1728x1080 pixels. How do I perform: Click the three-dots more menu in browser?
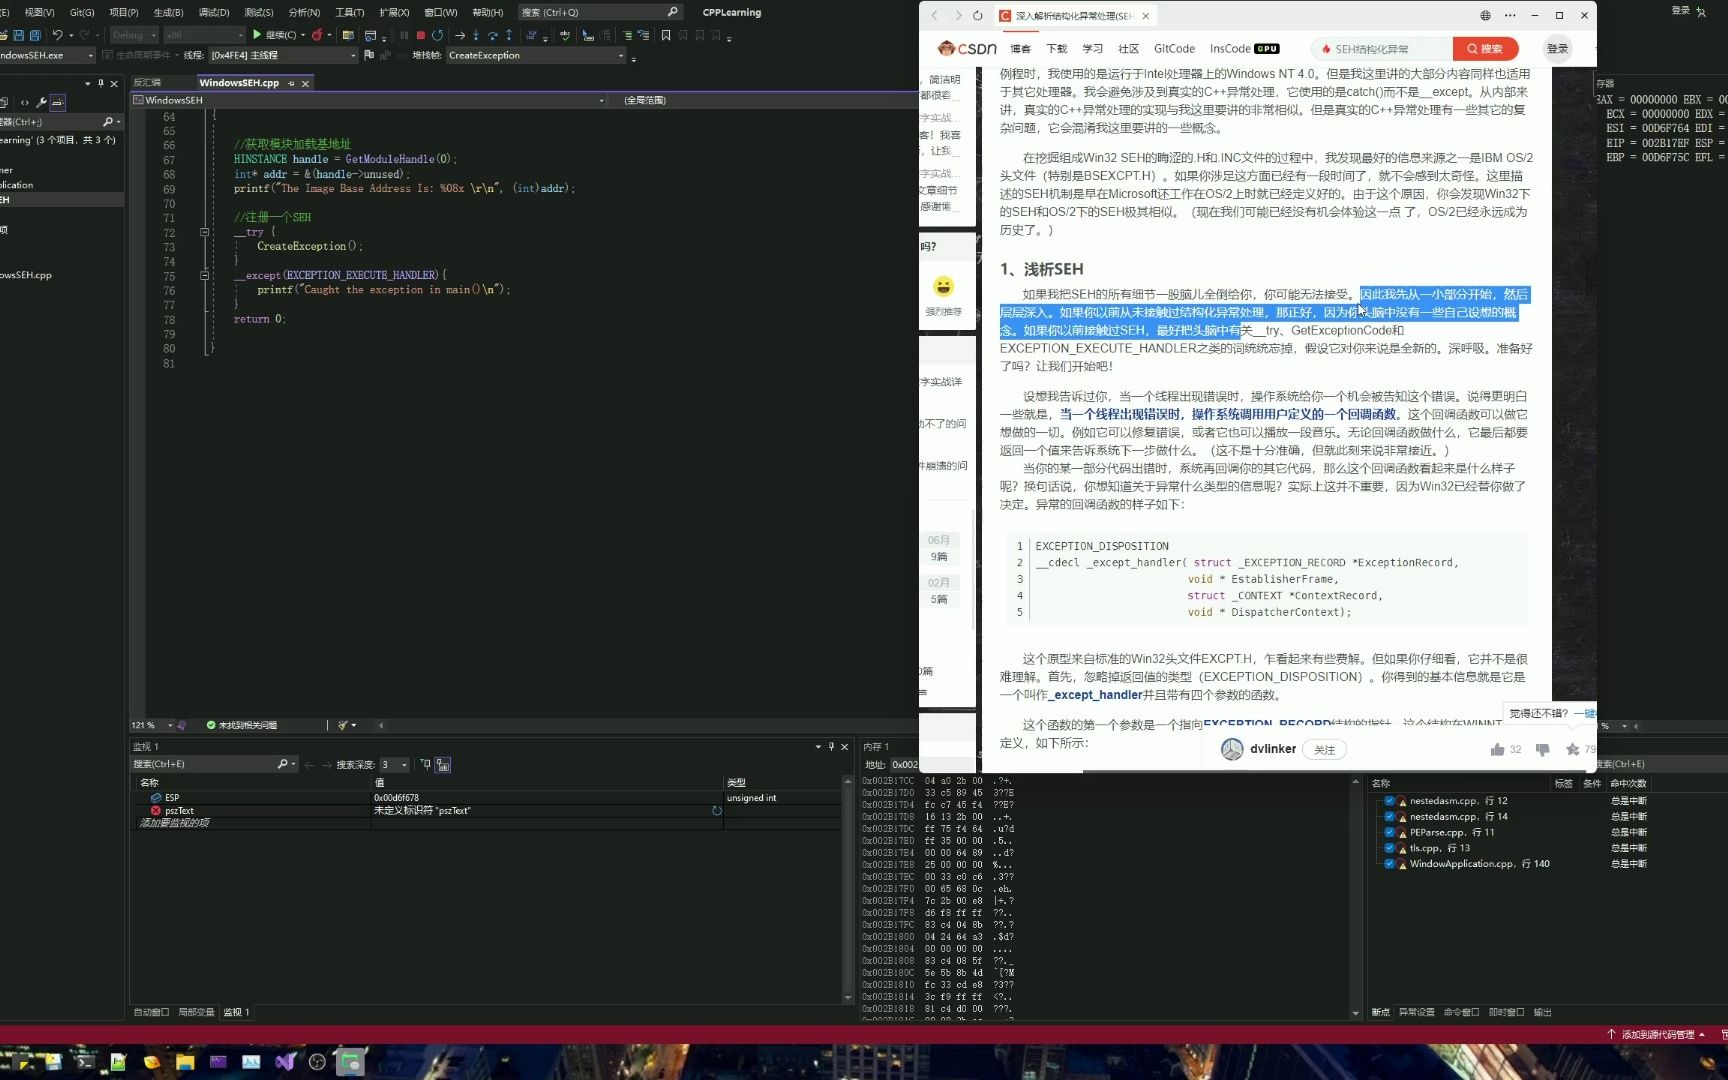point(1510,15)
